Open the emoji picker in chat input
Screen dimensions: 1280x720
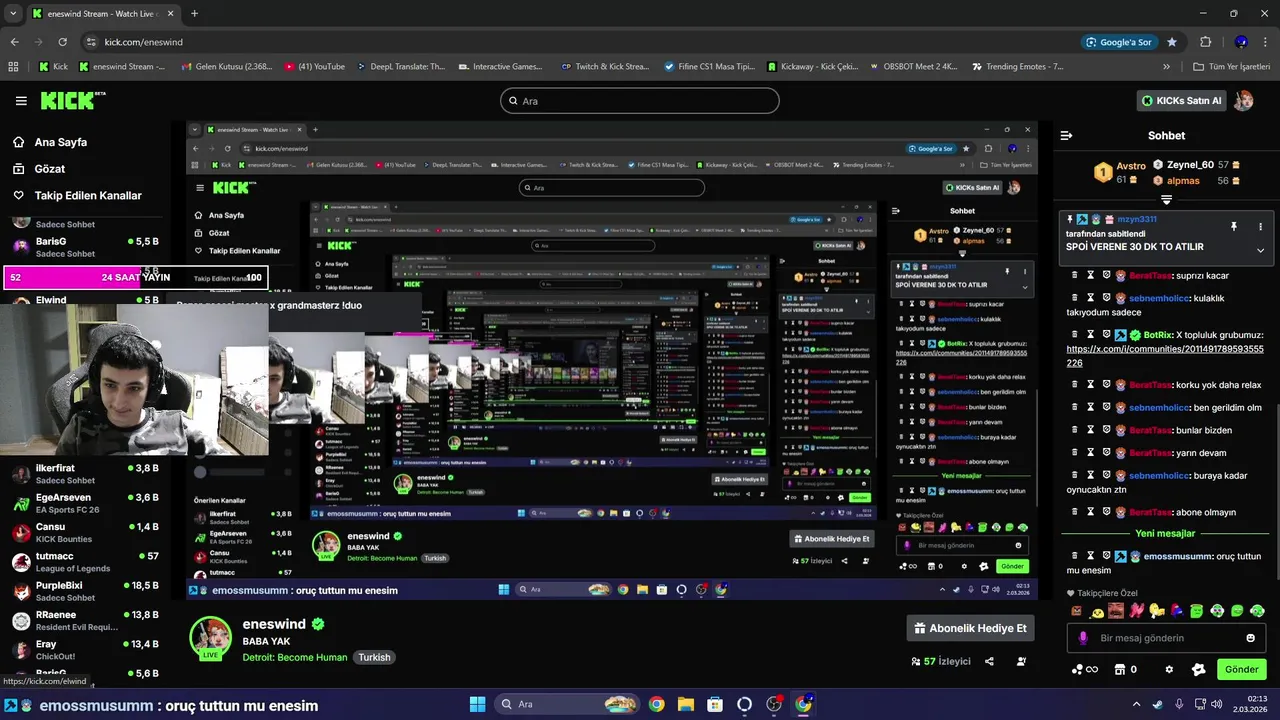(1250, 638)
